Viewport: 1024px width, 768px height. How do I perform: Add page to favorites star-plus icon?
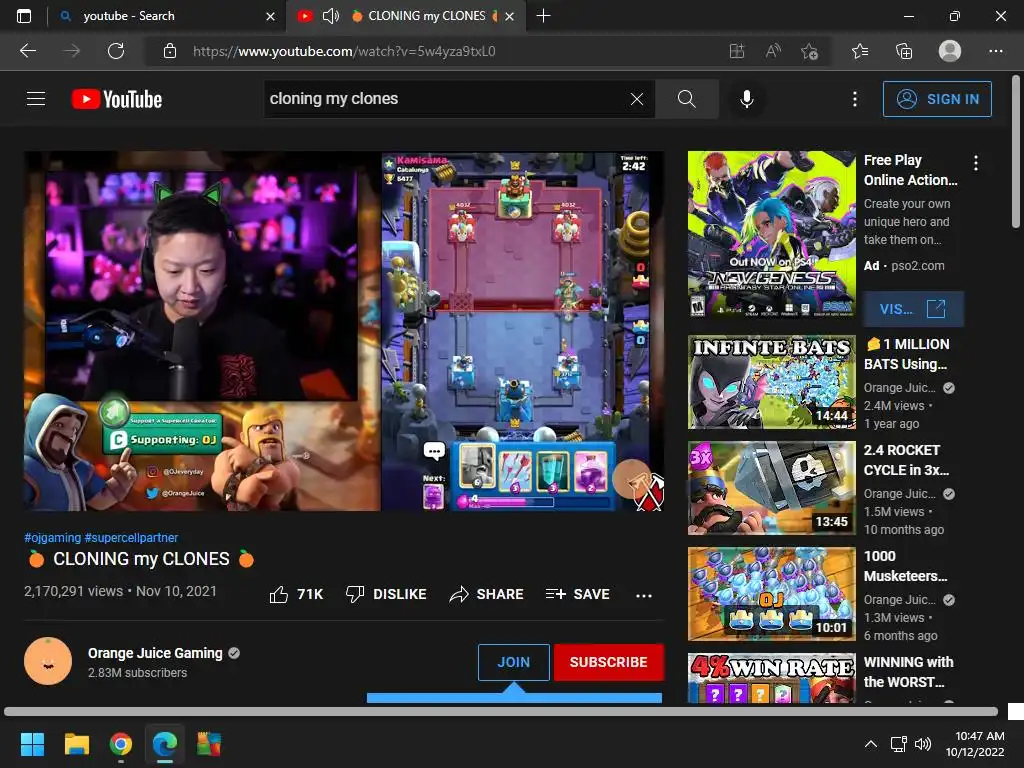809,51
